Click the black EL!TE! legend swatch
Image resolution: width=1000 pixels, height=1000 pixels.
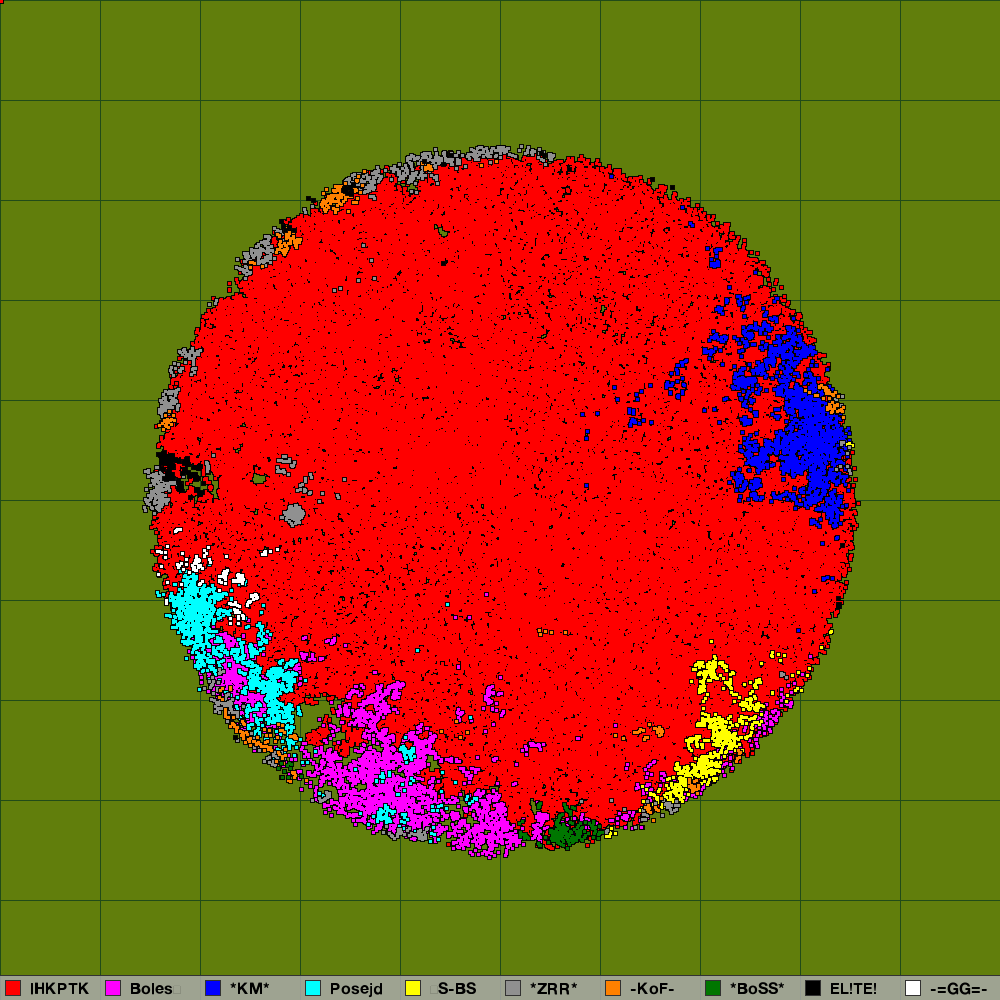pyautogui.click(x=813, y=988)
